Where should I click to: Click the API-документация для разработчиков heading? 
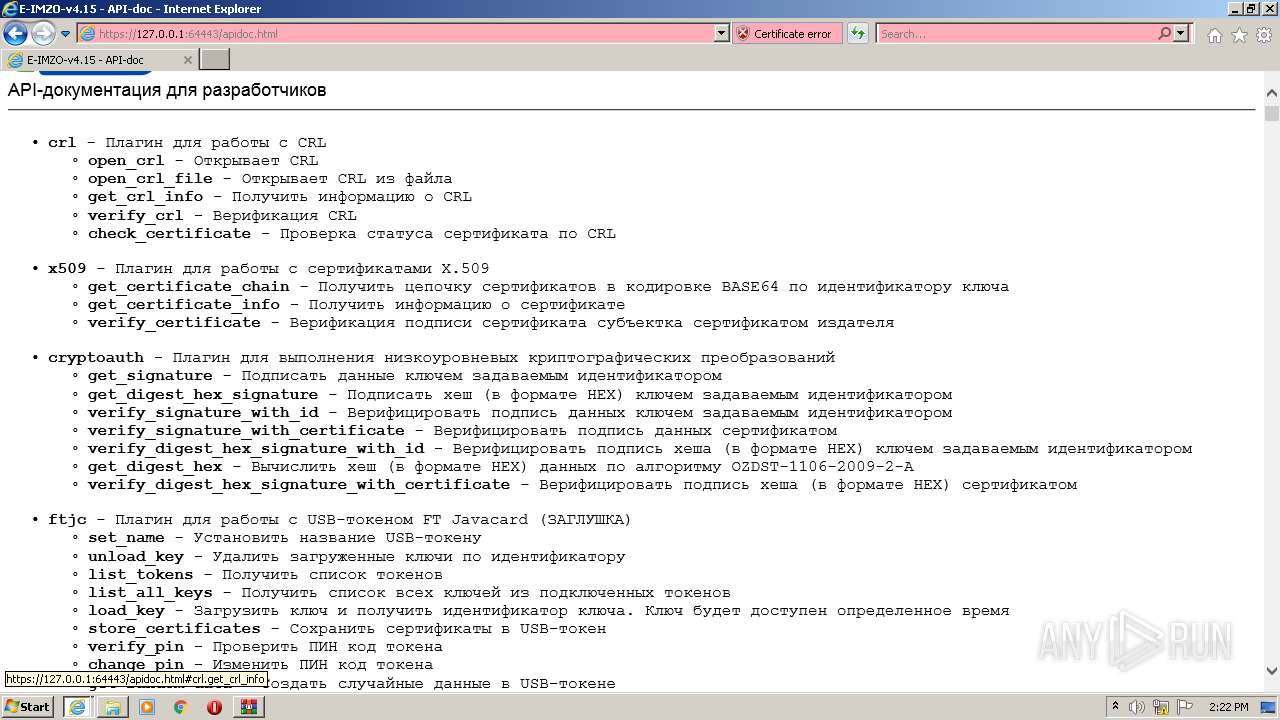pos(167,90)
